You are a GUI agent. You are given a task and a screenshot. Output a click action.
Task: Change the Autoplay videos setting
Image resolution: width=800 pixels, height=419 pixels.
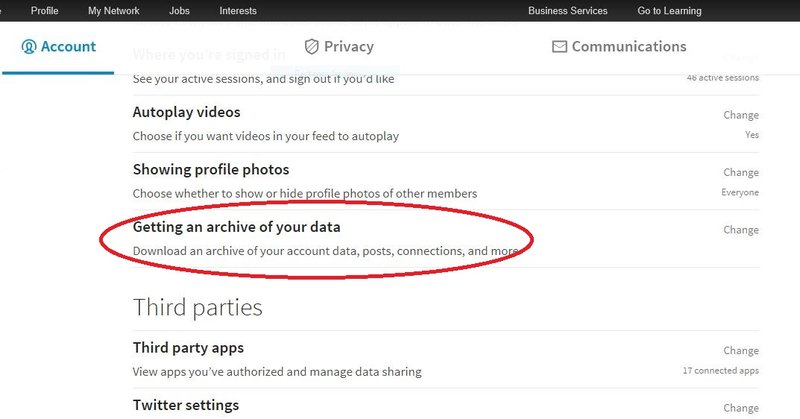[741, 115]
